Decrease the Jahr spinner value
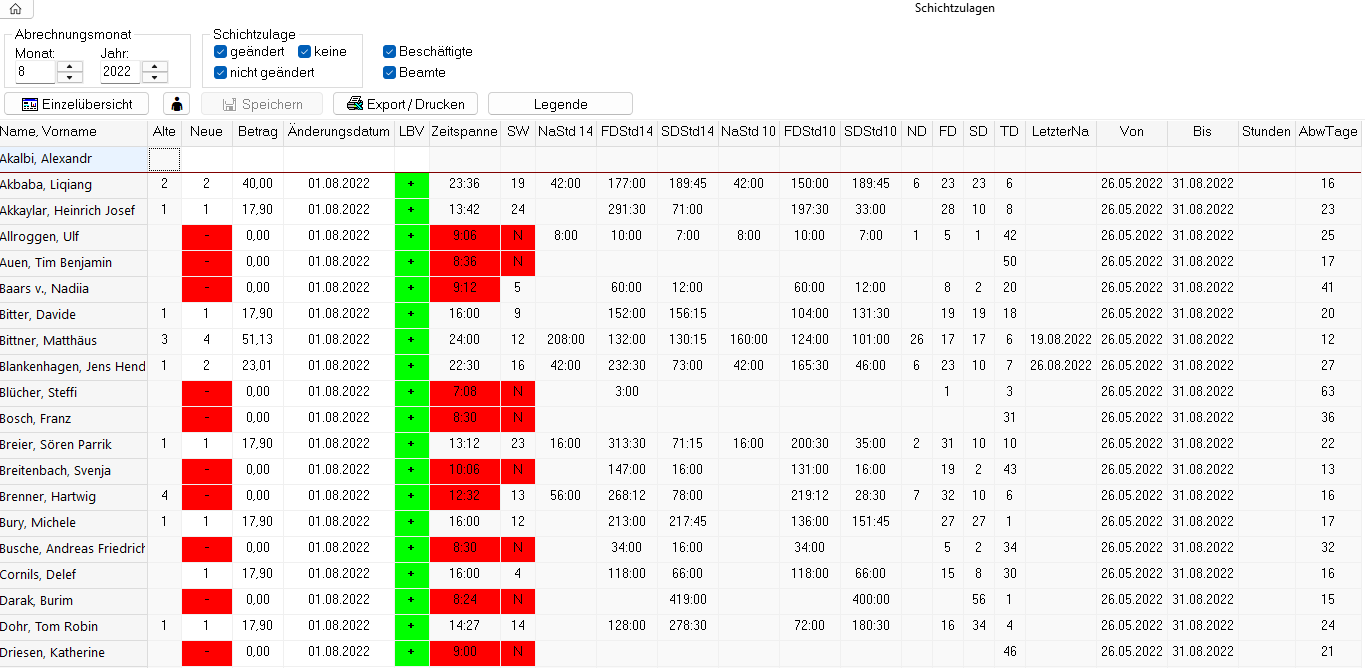 coord(155,77)
